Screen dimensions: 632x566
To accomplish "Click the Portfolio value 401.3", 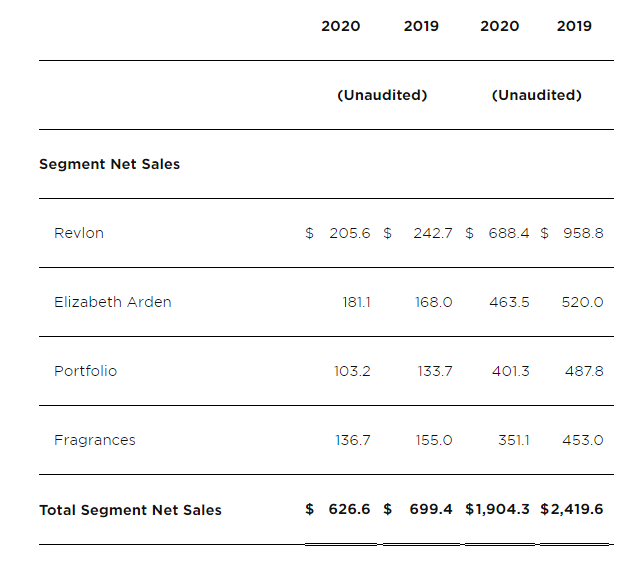I will click(x=511, y=371).
